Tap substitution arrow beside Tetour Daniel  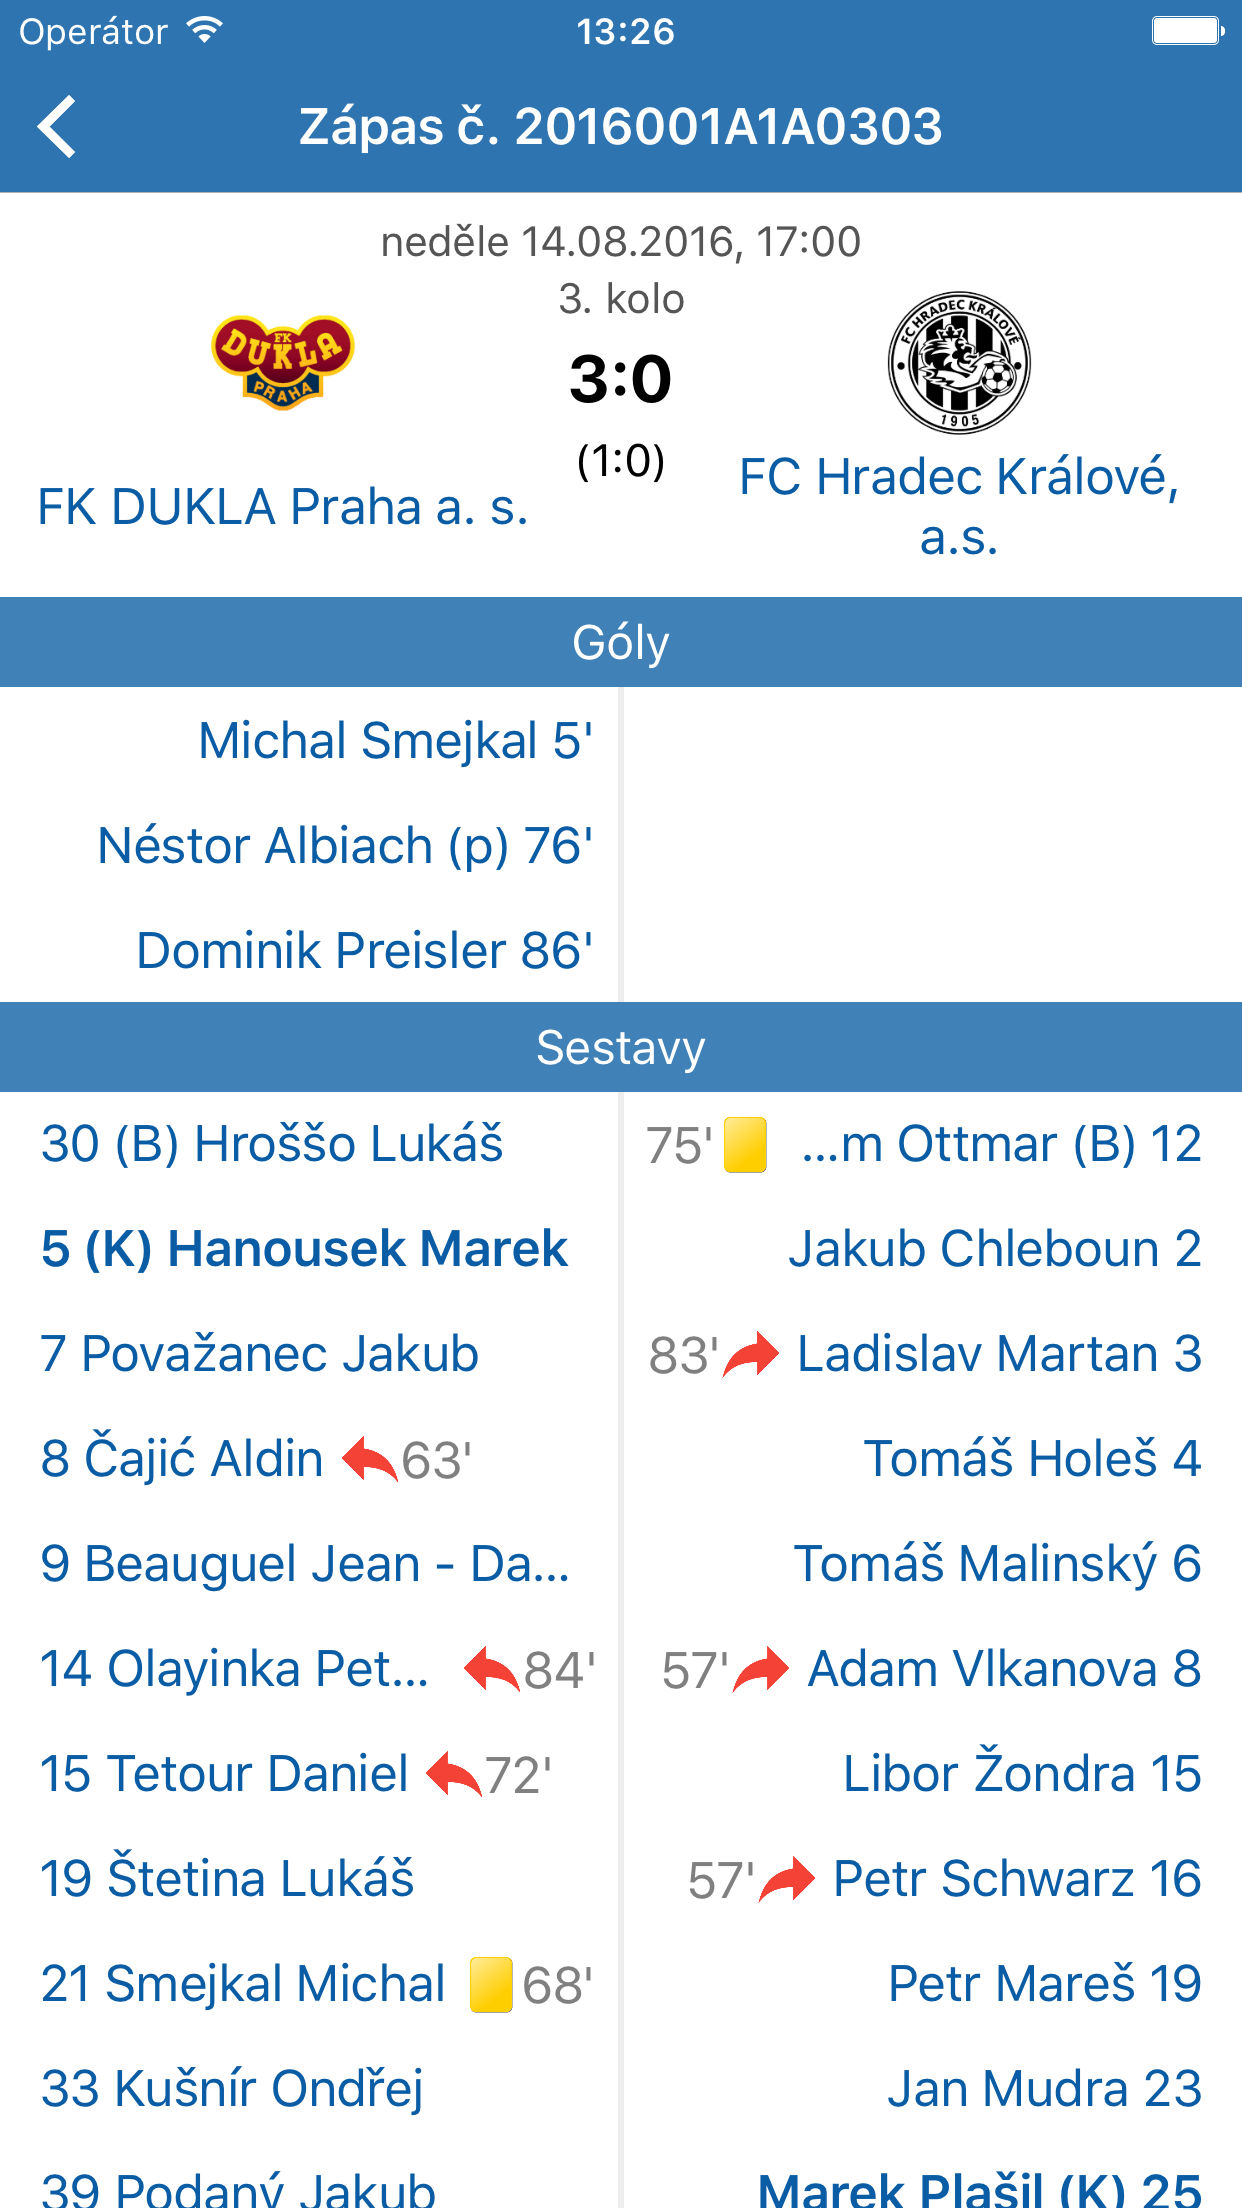click(x=453, y=1775)
